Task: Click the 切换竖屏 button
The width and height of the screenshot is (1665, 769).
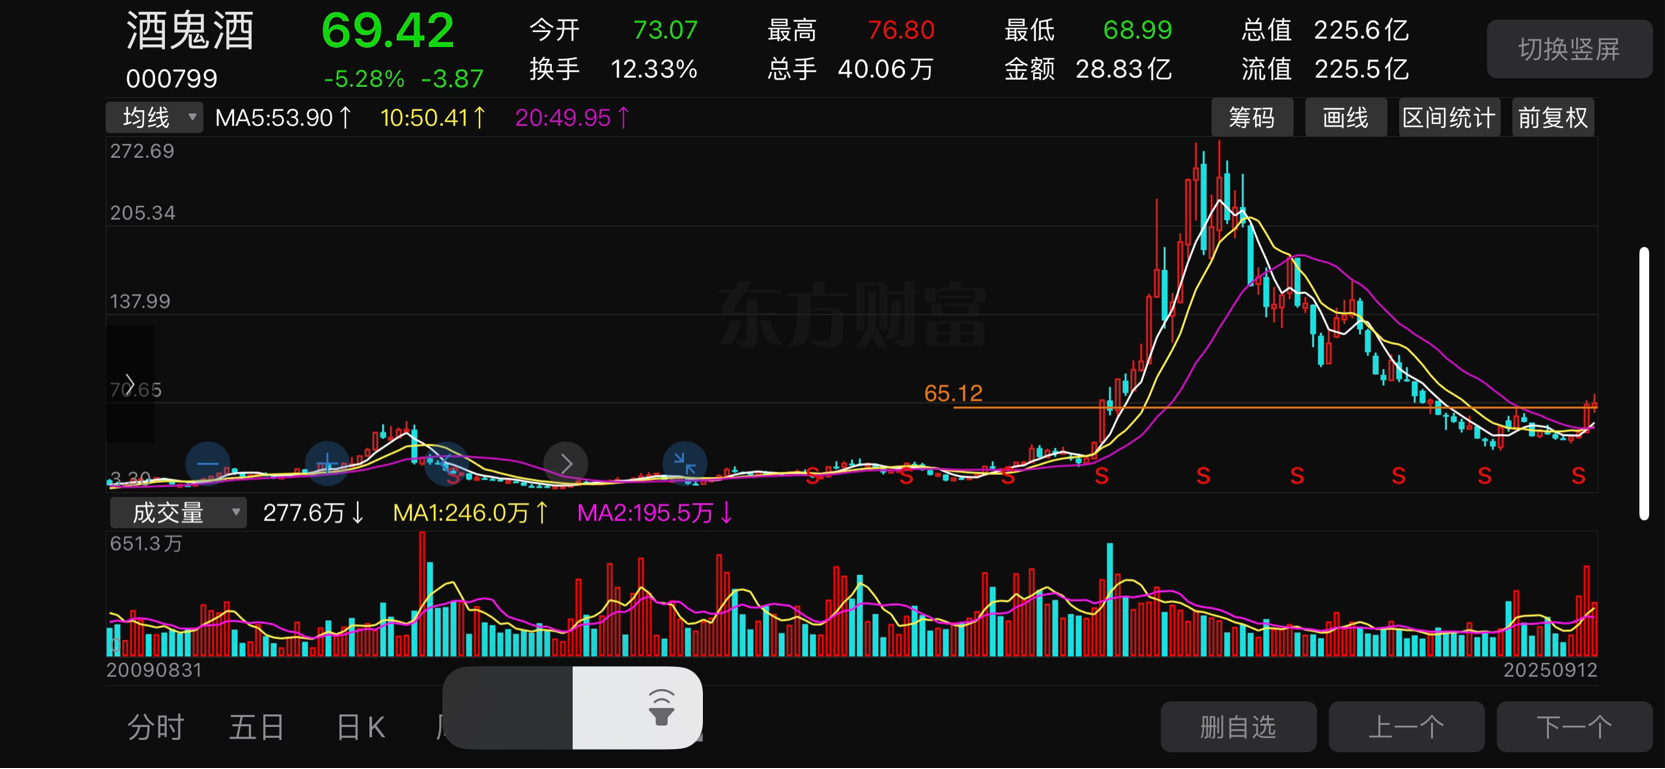Action: point(1569,49)
